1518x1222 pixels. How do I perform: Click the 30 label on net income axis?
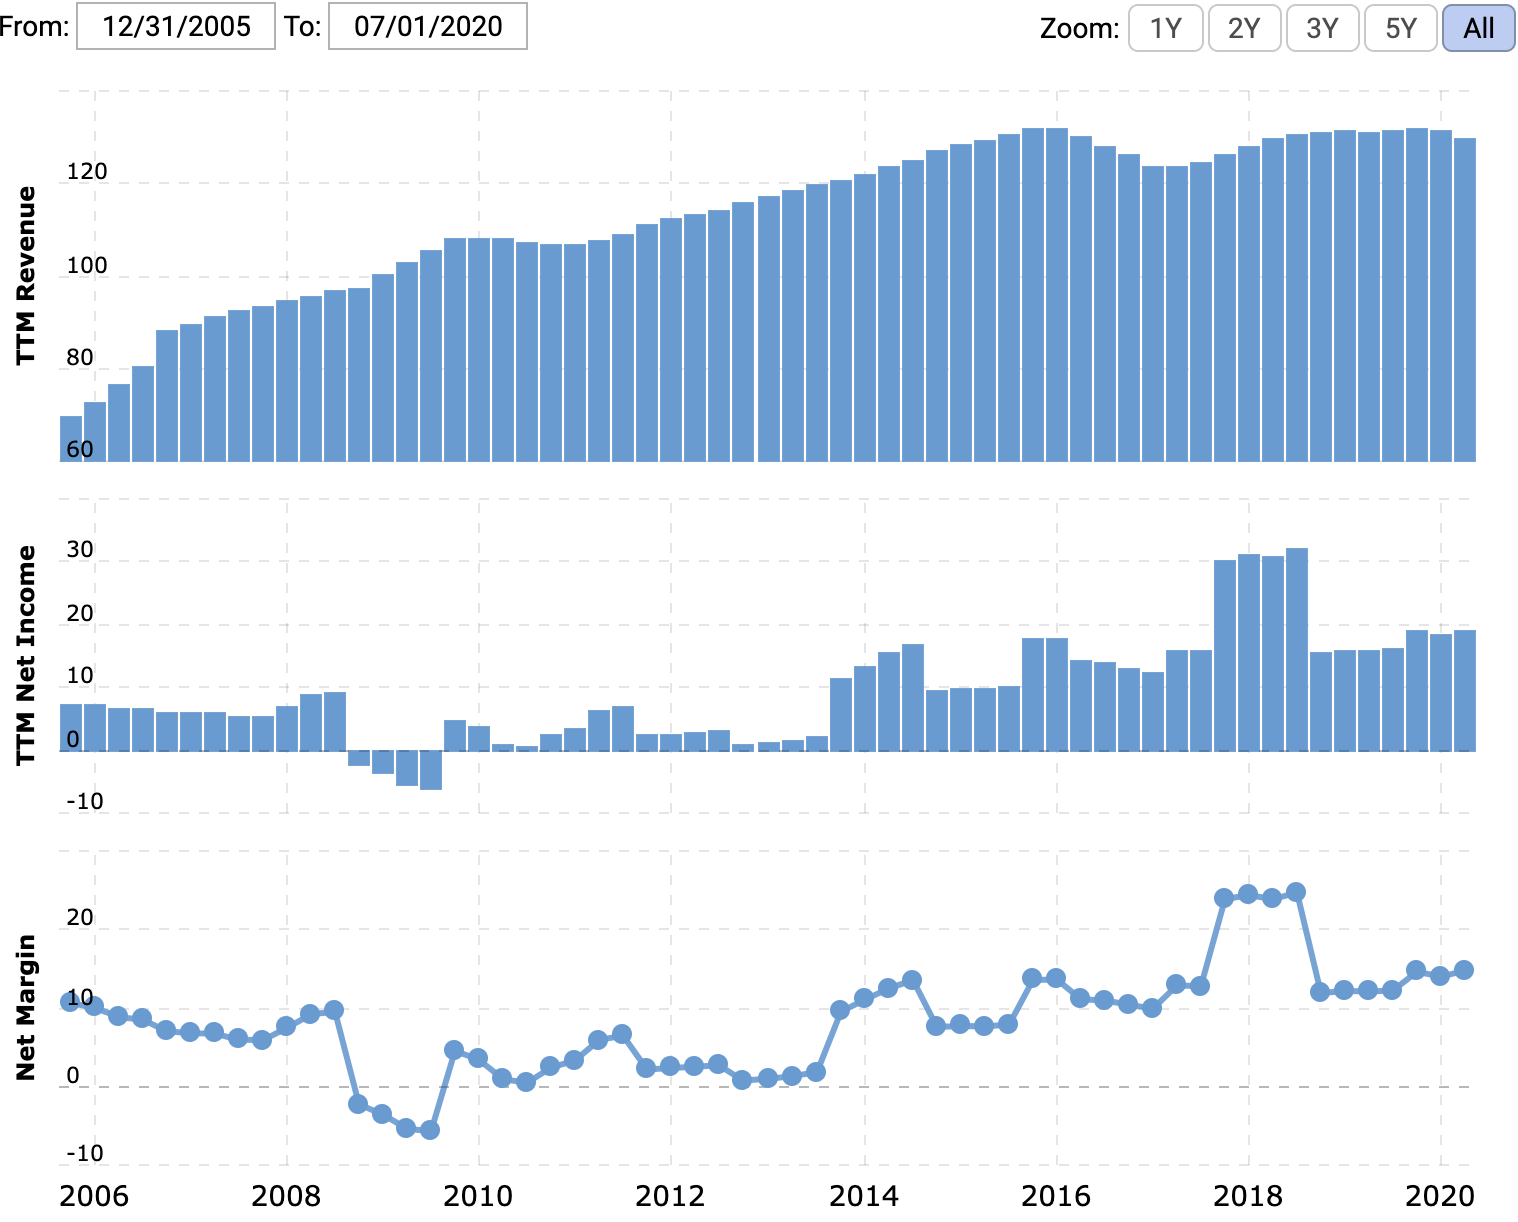coord(80,550)
